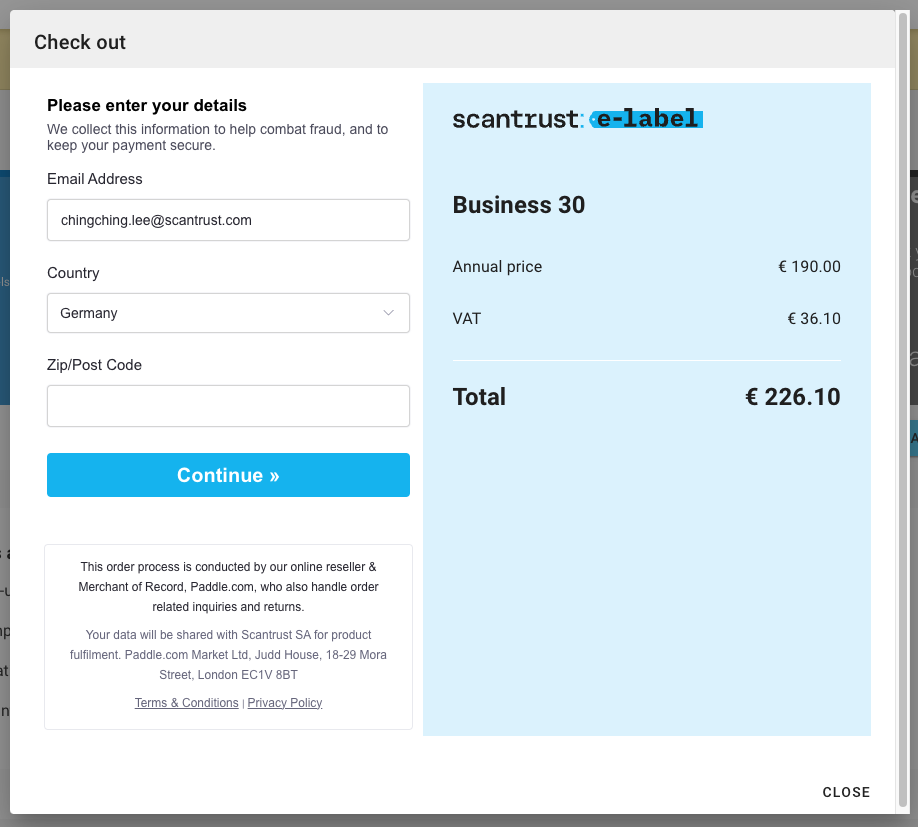Image resolution: width=918 pixels, height=827 pixels.
Task: Click the VAT amount € 36.10
Action: pyautogui.click(x=814, y=318)
